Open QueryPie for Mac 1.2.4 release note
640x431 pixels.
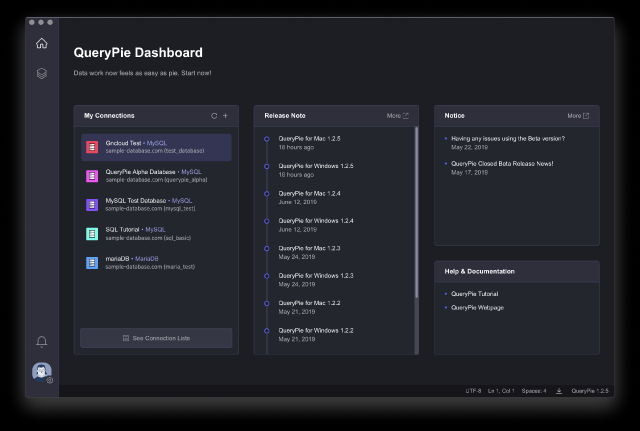coord(309,193)
